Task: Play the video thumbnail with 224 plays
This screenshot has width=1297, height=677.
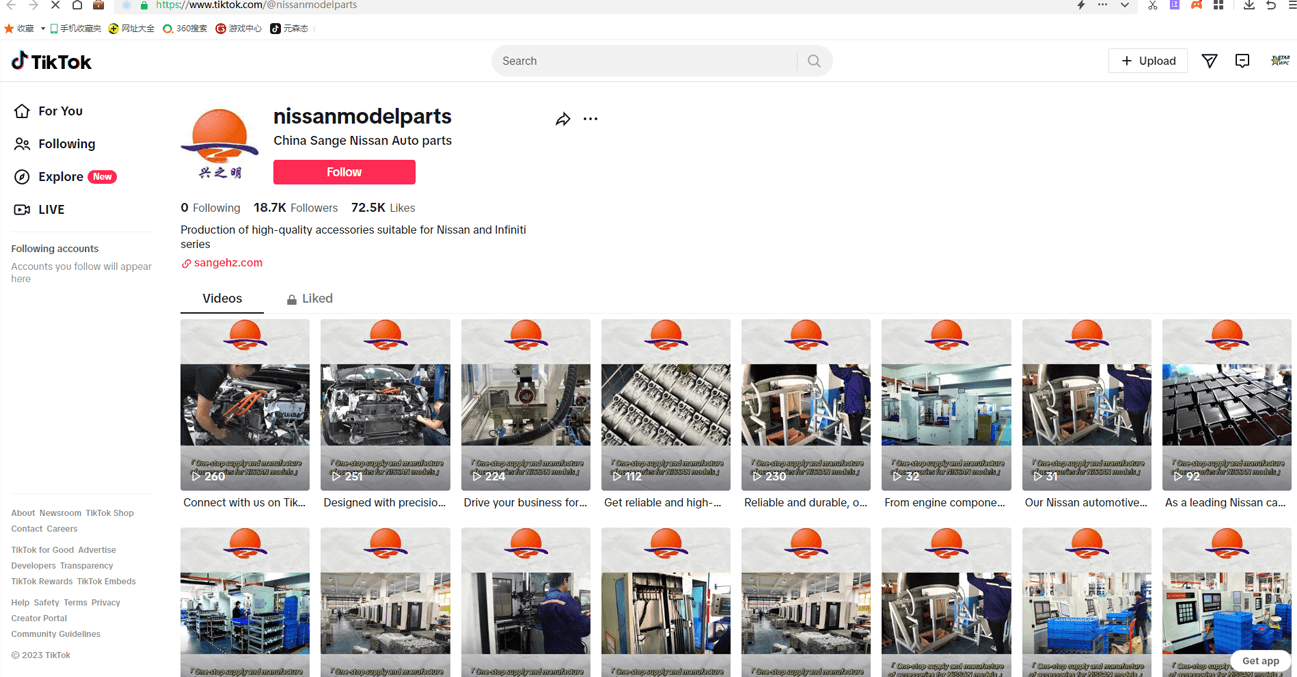Action: [526, 405]
